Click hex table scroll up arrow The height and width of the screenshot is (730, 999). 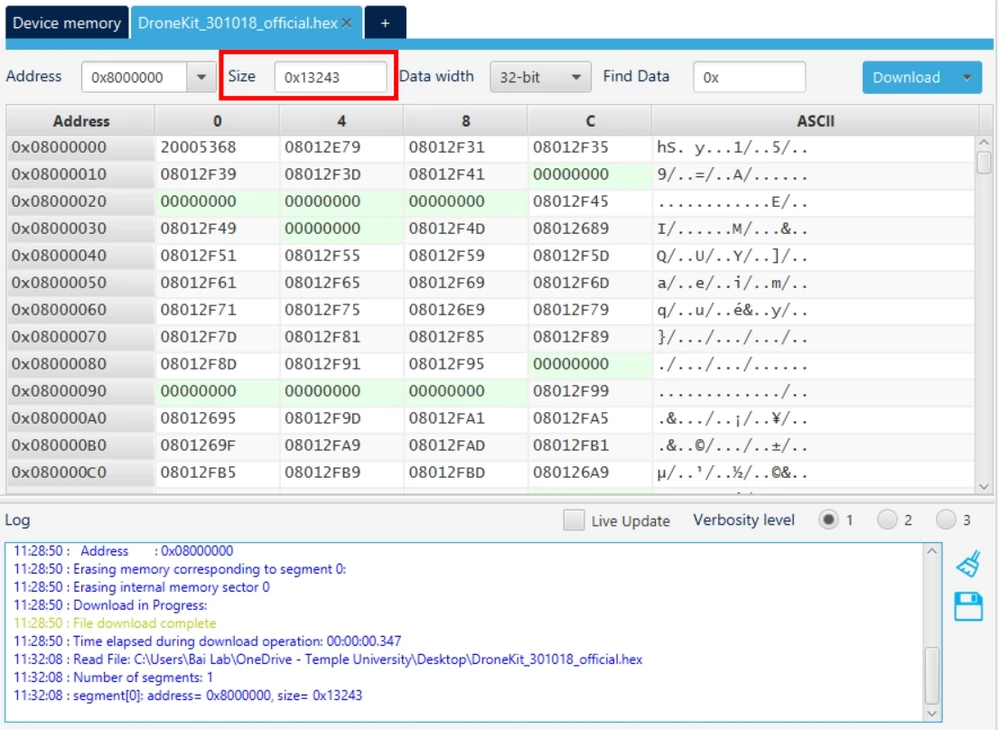click(984, 143)
